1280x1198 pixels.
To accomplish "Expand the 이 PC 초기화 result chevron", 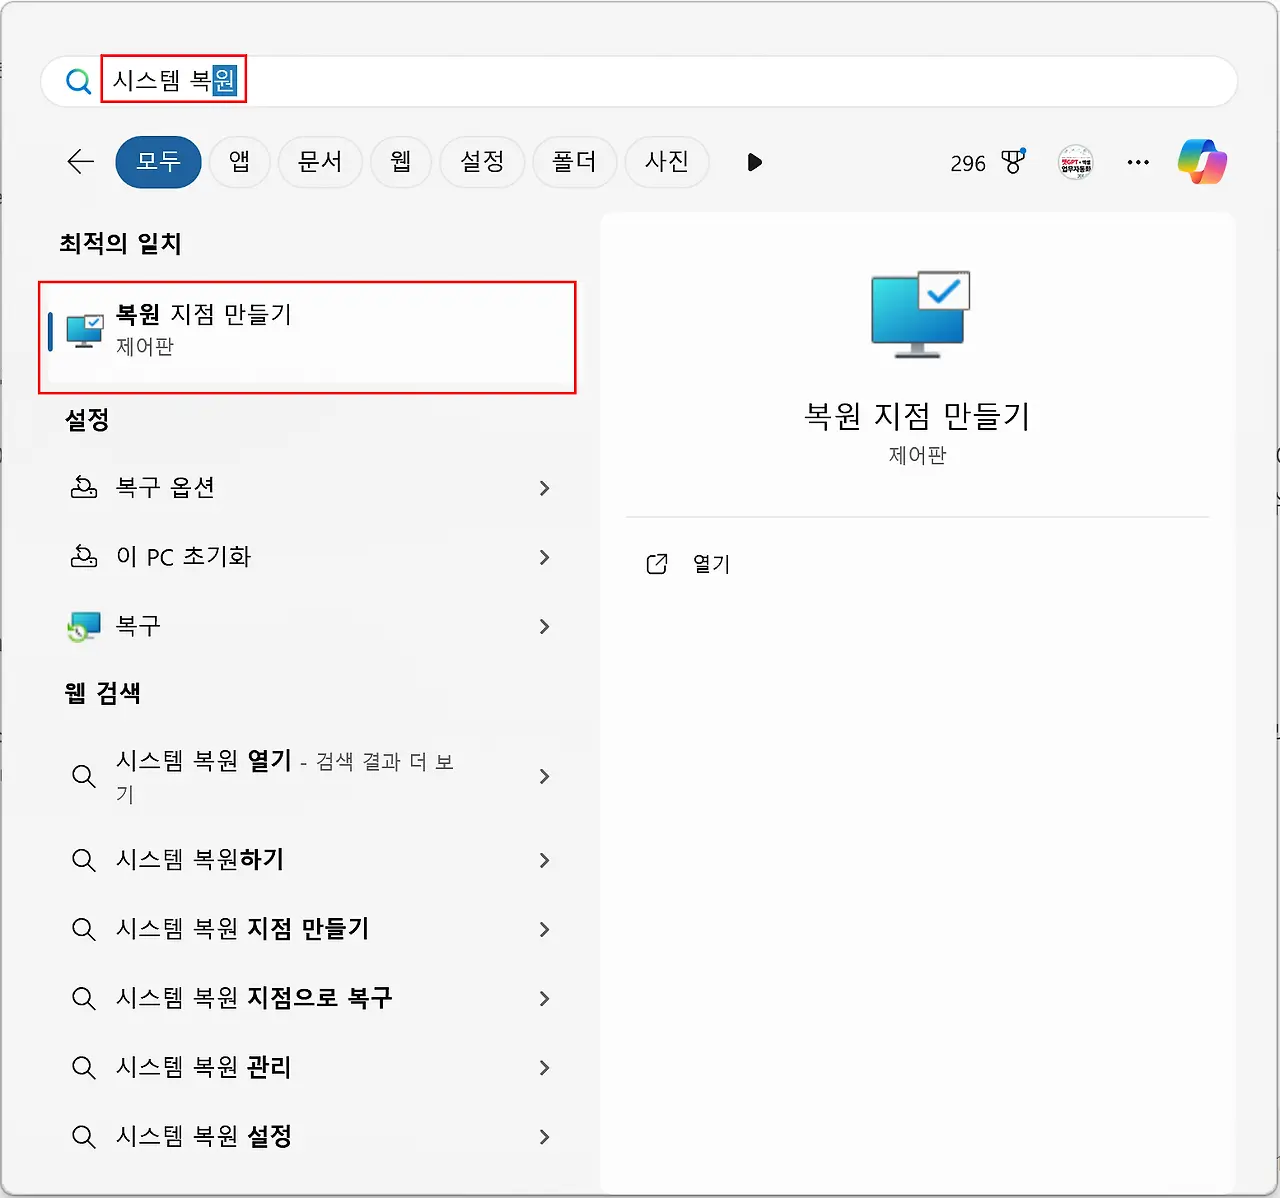I will [545, 558].
